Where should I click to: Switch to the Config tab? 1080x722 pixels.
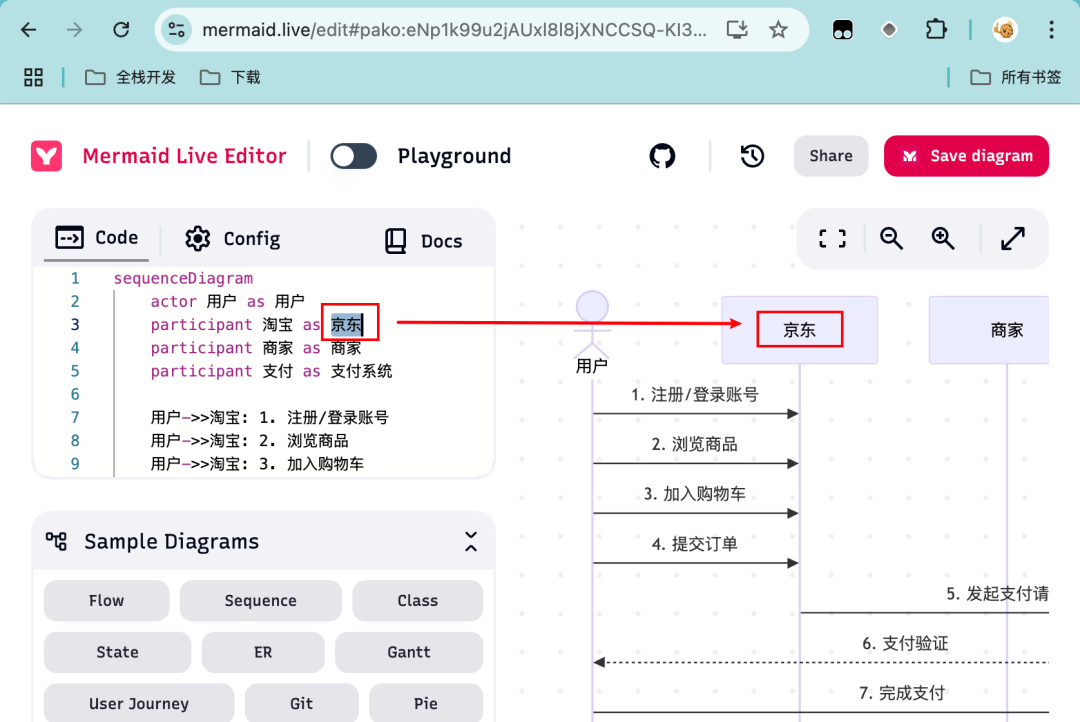(x=233, y=239)
